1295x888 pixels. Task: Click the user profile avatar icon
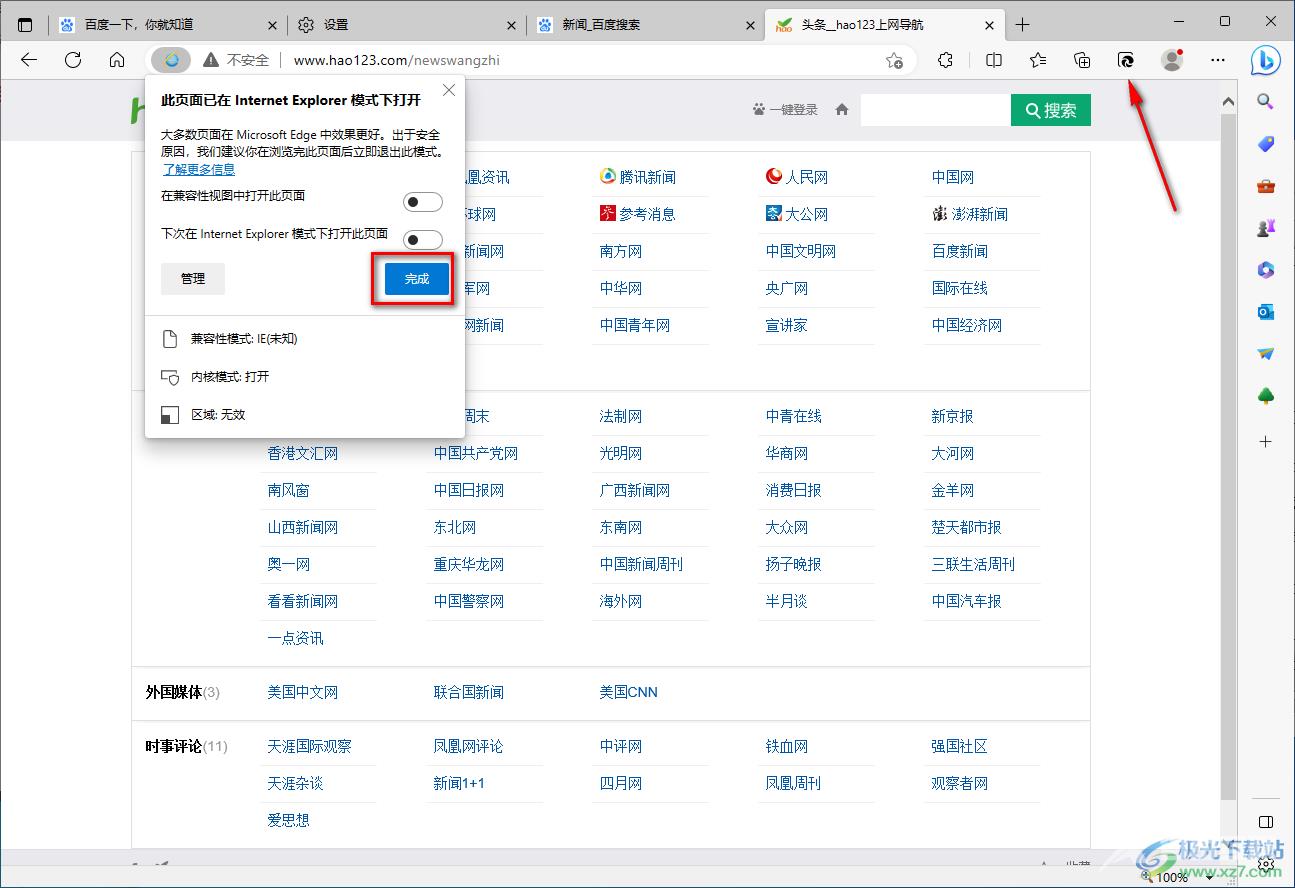pos(1172,60)
